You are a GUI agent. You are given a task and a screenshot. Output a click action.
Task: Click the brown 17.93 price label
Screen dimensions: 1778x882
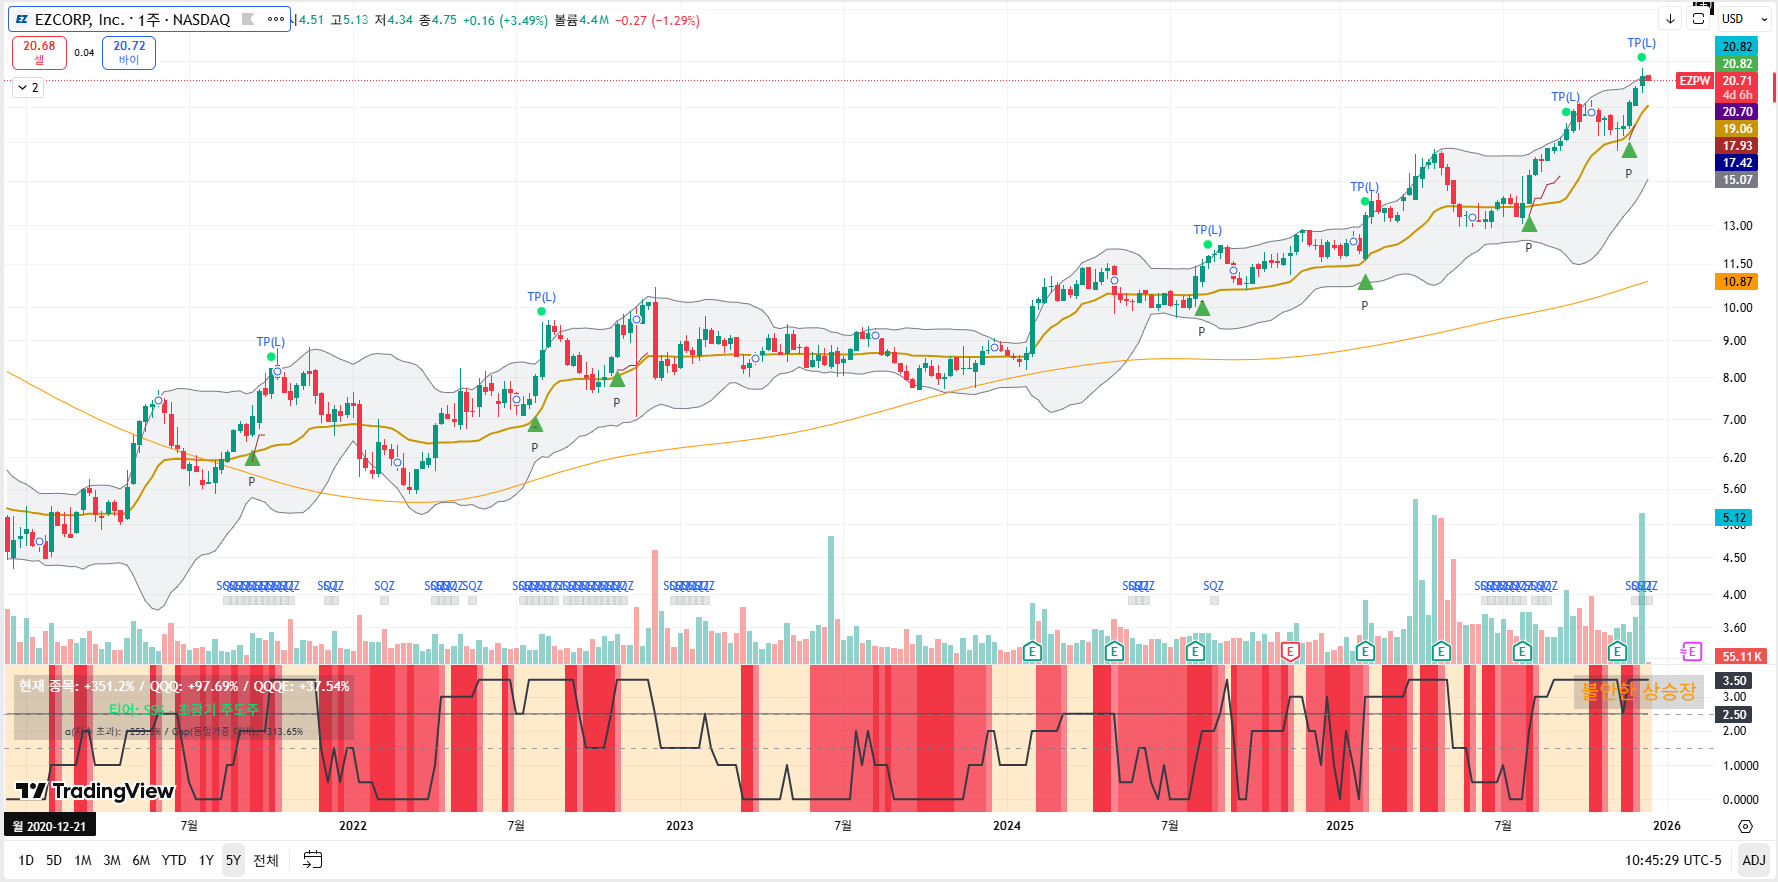coord(1737,146)
